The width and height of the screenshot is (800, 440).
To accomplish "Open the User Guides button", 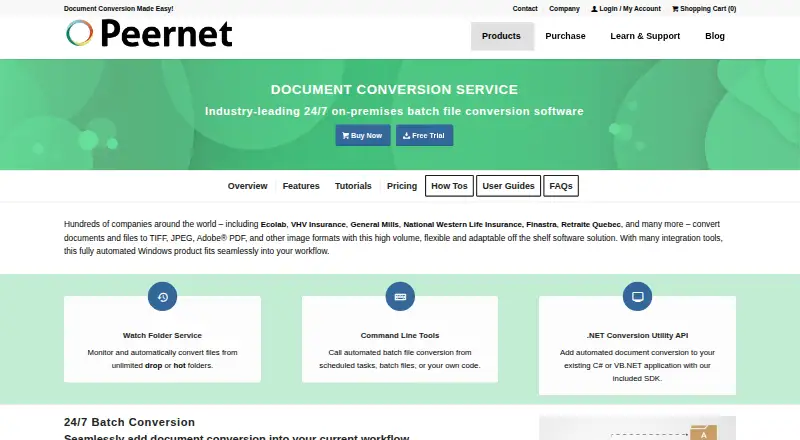I will tap(509, 186).
